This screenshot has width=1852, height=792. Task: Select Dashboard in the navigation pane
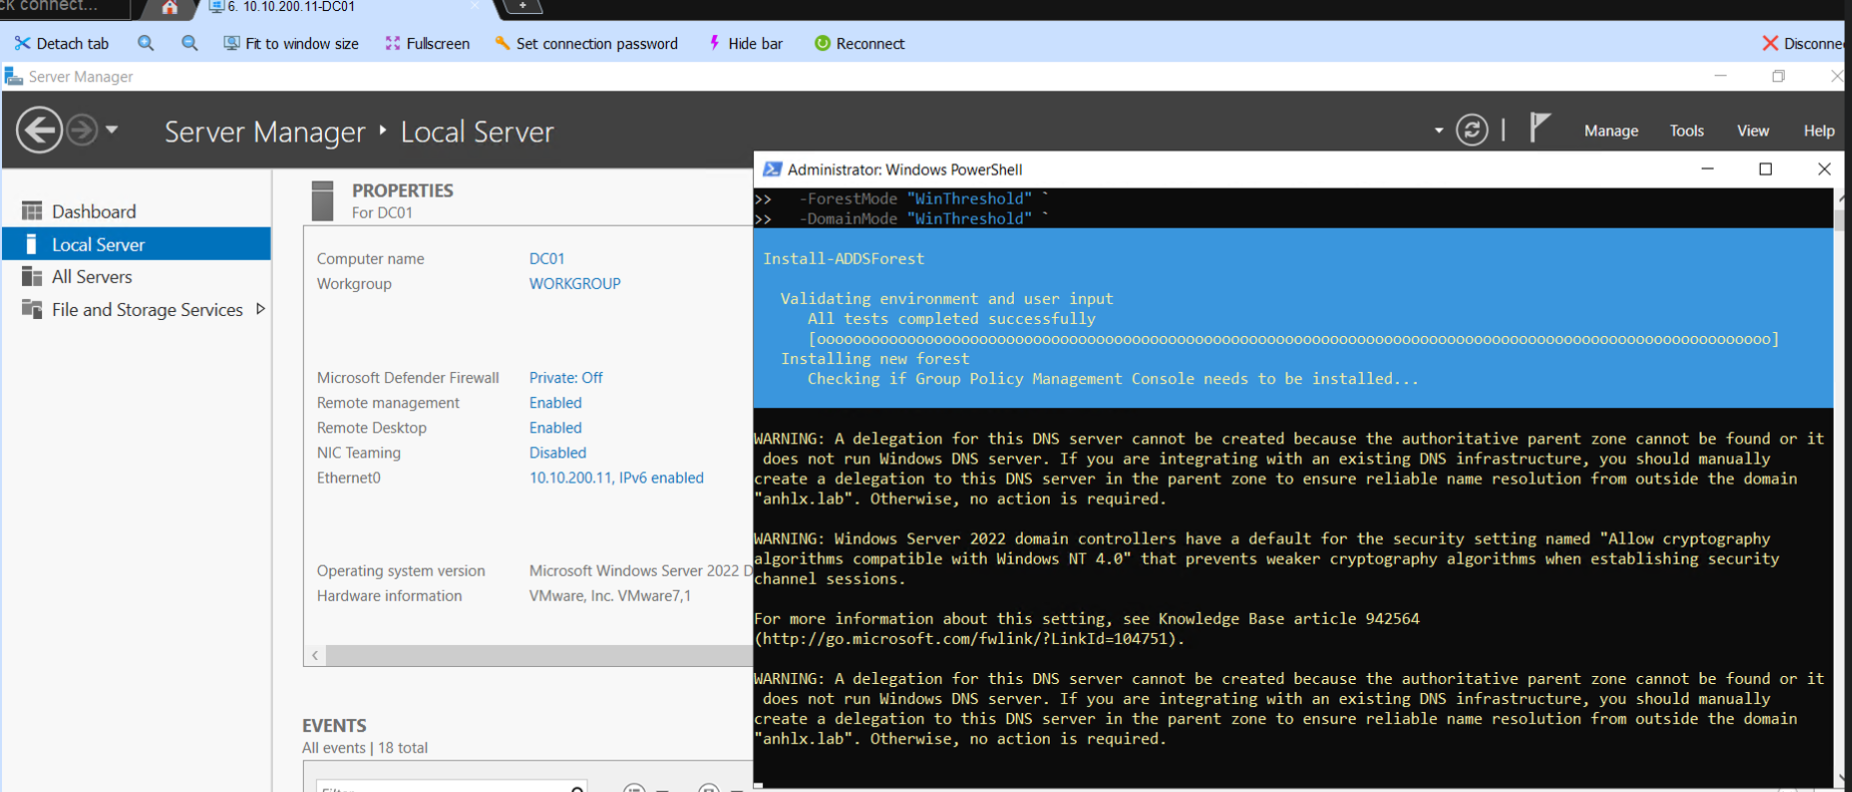pyautogui.click(x=136, y=211)
